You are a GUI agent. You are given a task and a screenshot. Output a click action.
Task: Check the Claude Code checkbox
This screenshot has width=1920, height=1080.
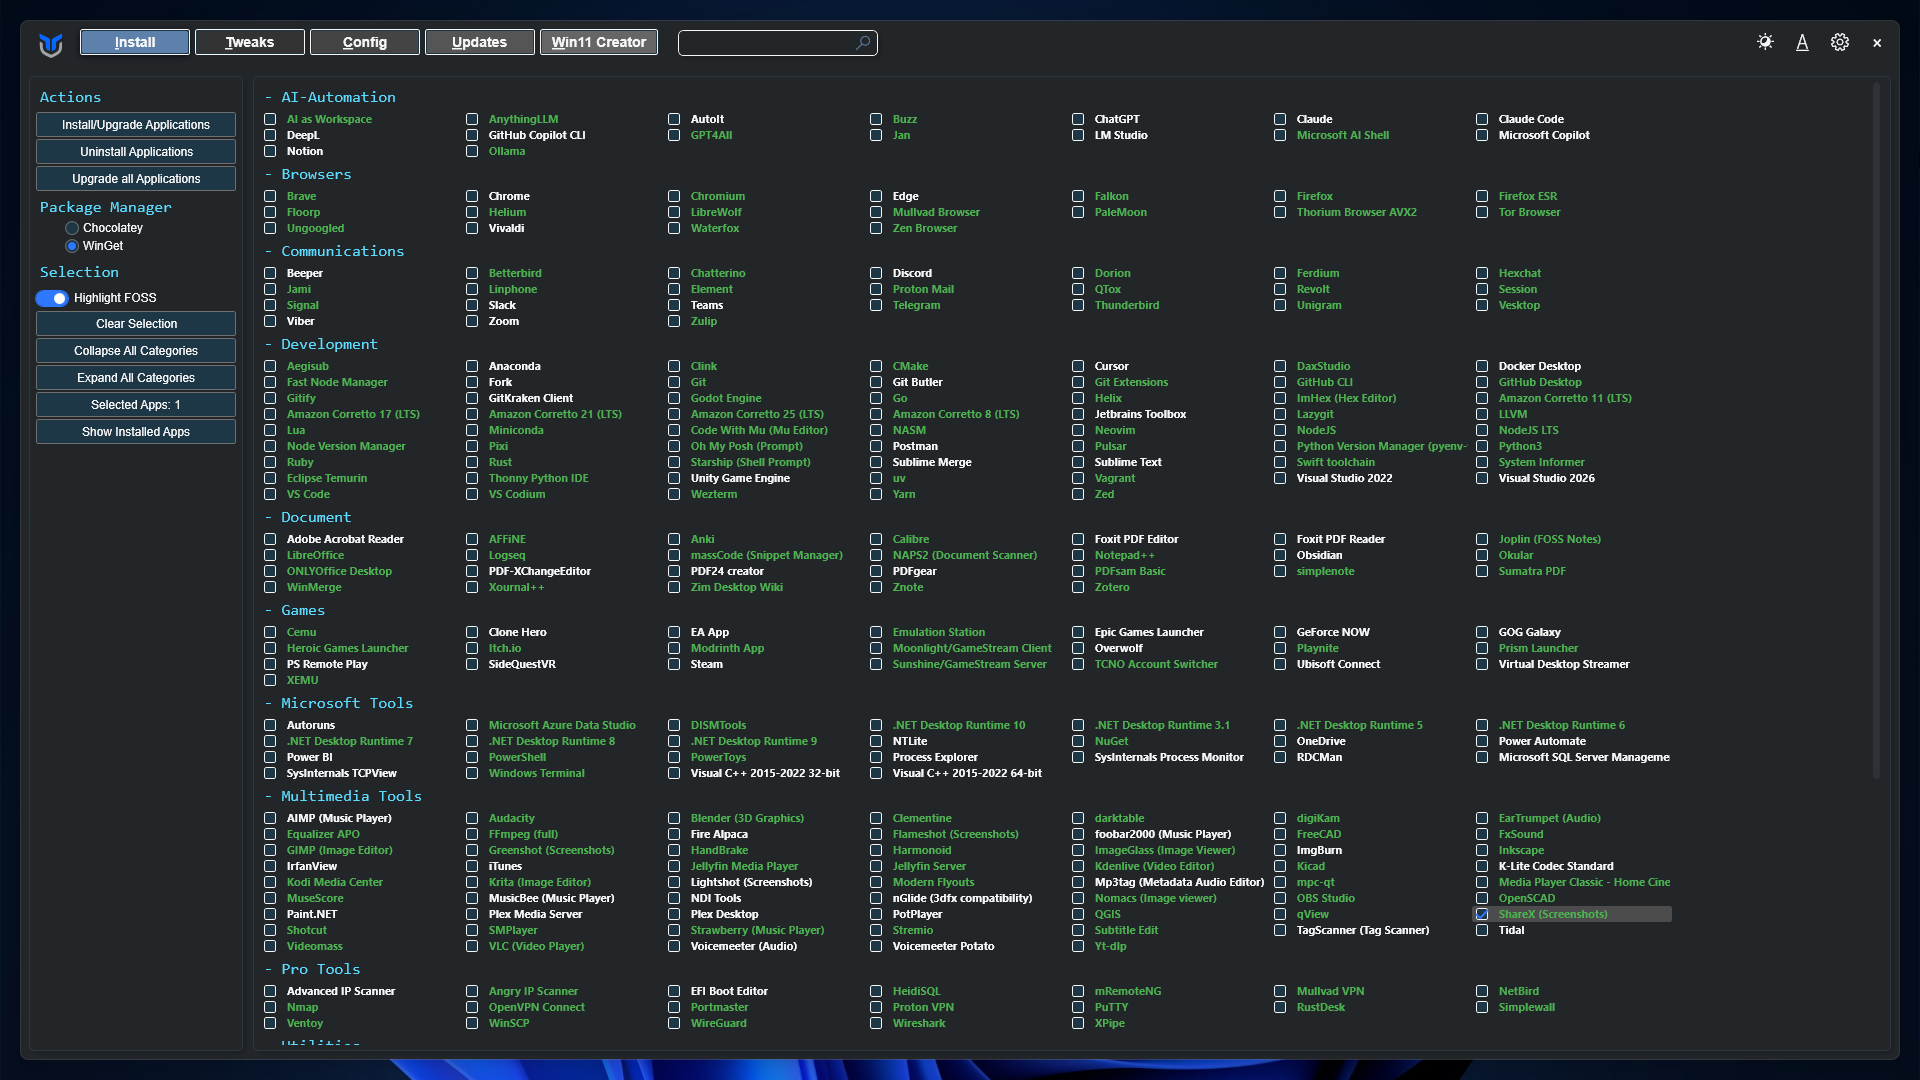[1482, 119]
